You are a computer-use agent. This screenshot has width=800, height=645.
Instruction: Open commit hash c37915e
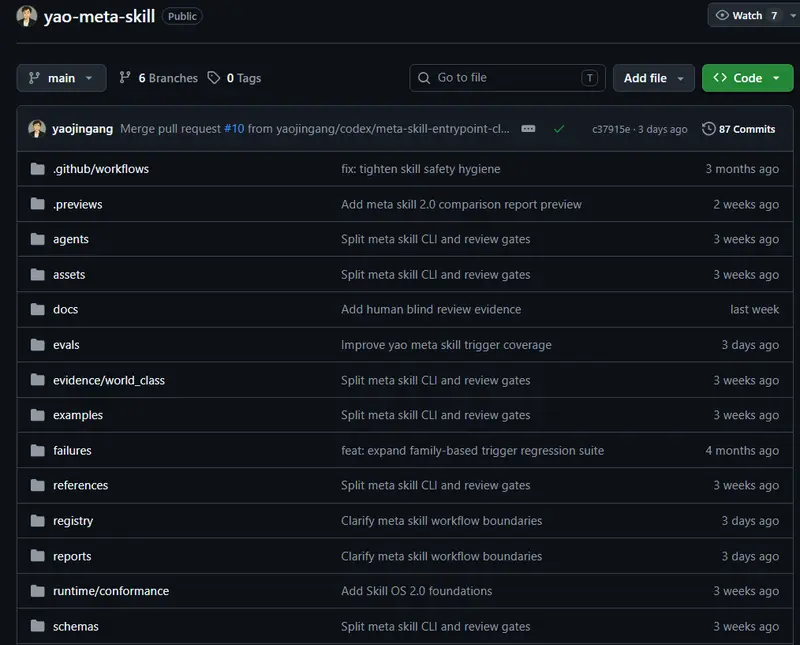tap(611, 129)
